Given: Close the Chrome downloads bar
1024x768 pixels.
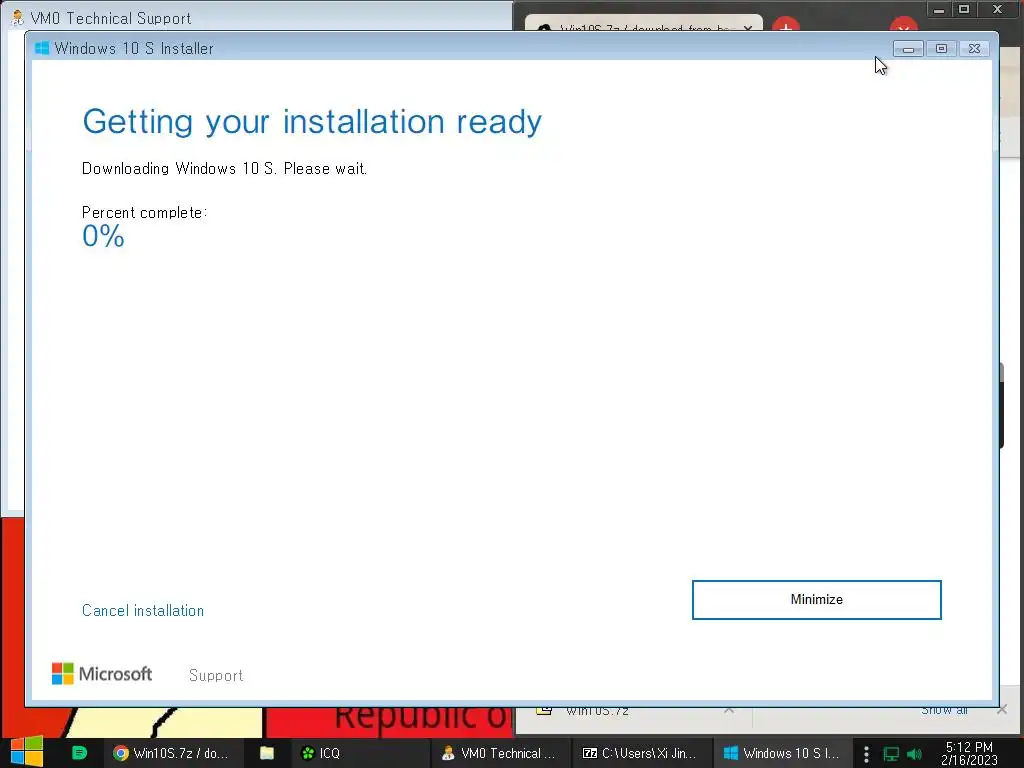Looking at the screenshot, I should point(1002,709).
